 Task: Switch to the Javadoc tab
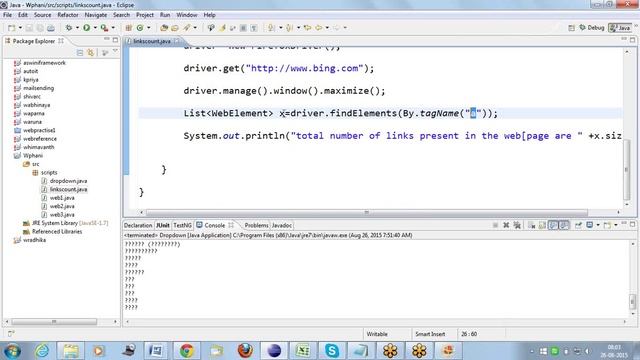282,225
